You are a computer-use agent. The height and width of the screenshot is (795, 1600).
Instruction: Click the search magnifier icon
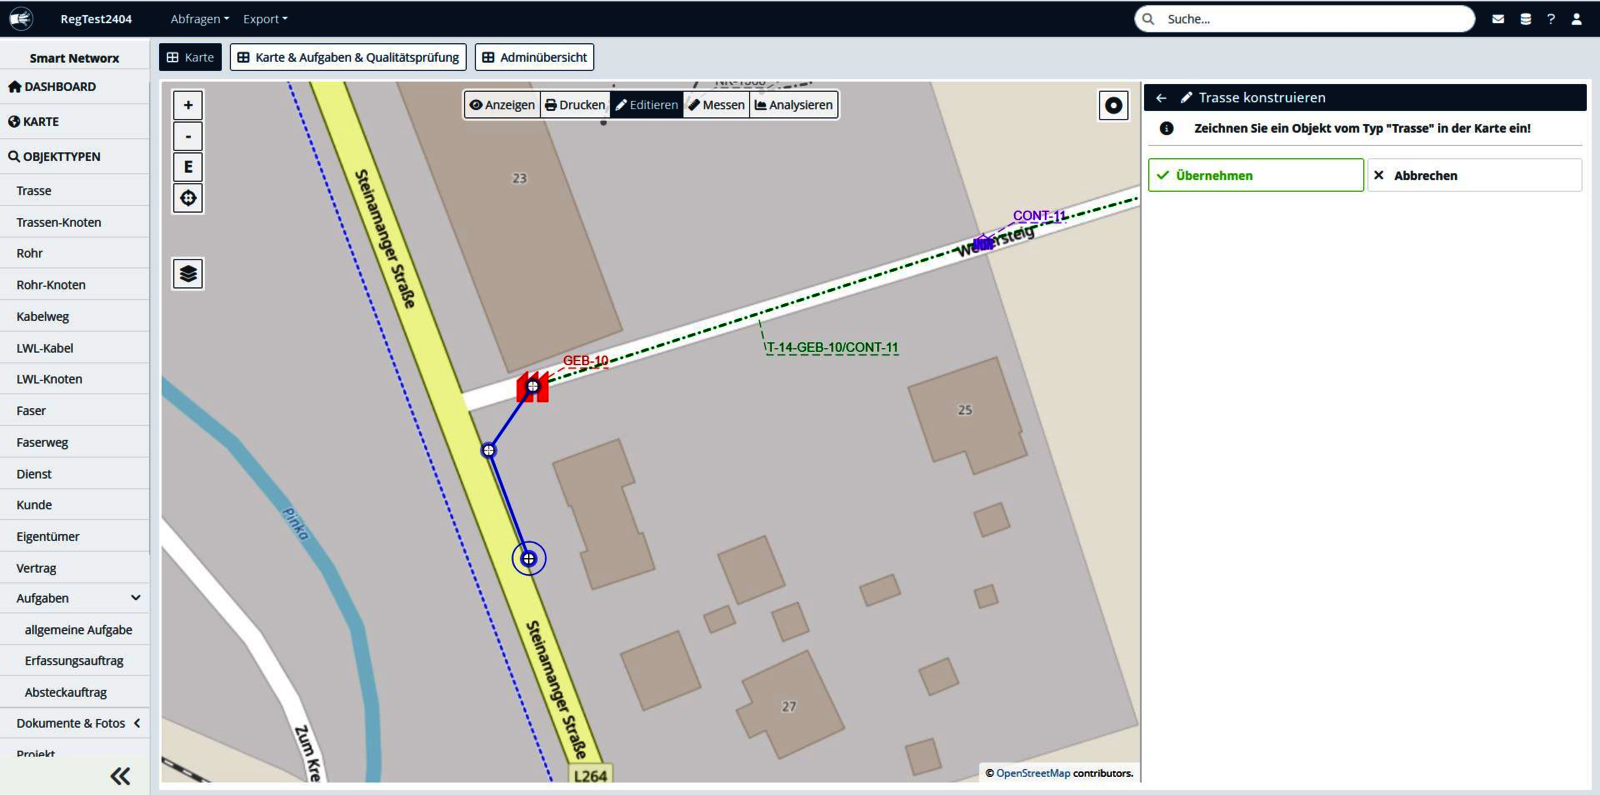pos(1148,19)
